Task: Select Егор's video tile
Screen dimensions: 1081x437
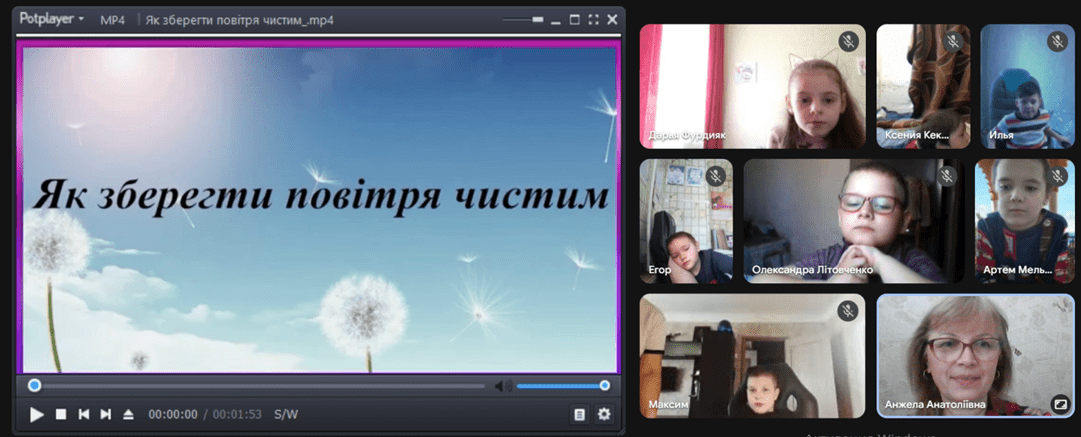Action: tap(686, 221)
